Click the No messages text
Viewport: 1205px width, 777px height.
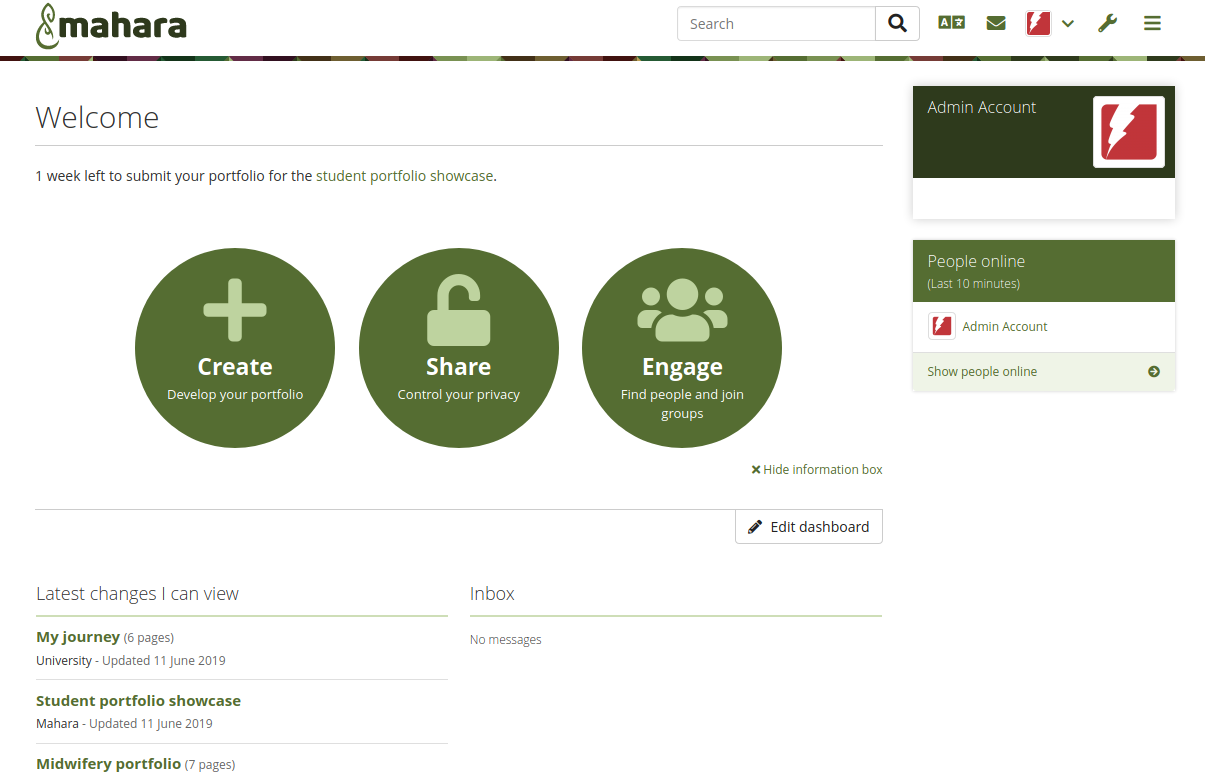coord(506,640)
